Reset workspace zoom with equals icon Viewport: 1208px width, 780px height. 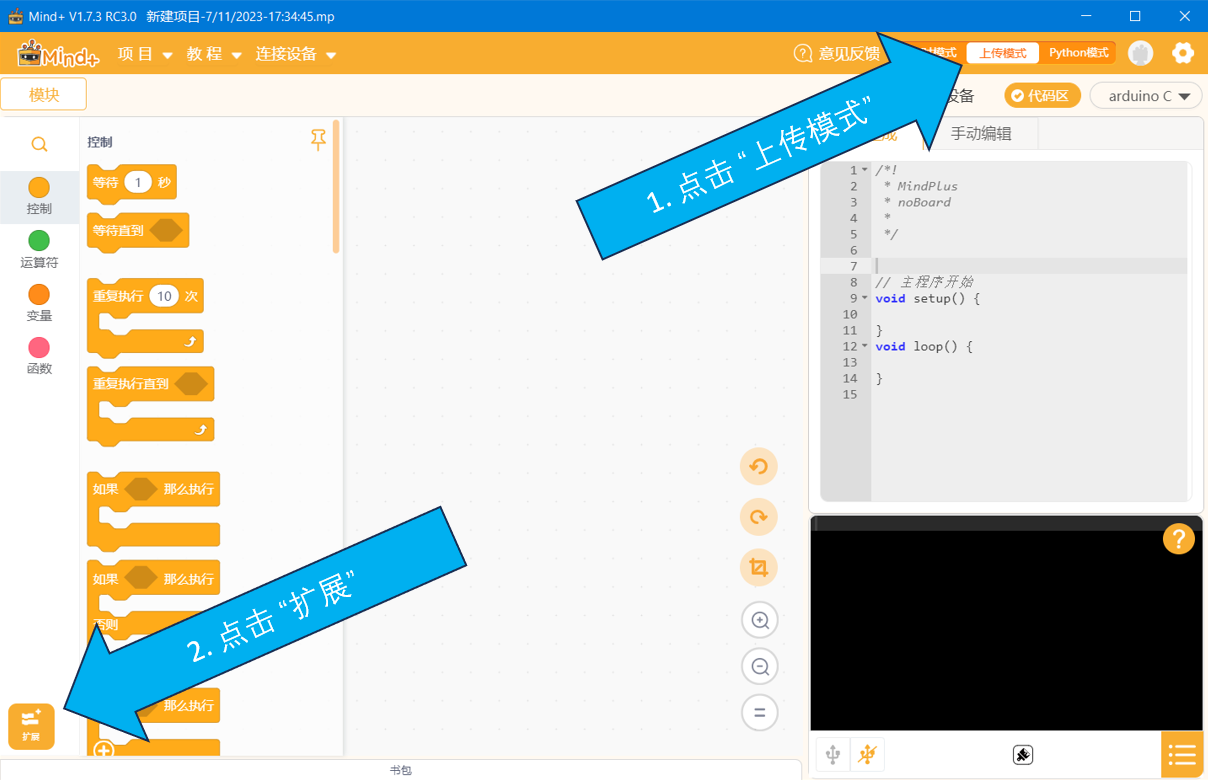(x=760, y=713)
